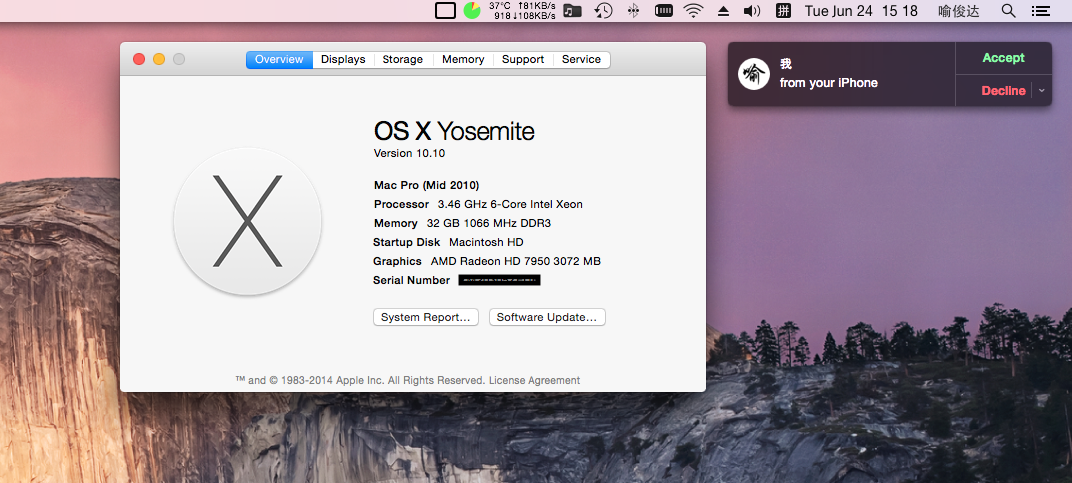Click the display mirroring icon in menu bar
1072x483 pixels.
click(445, 10)
